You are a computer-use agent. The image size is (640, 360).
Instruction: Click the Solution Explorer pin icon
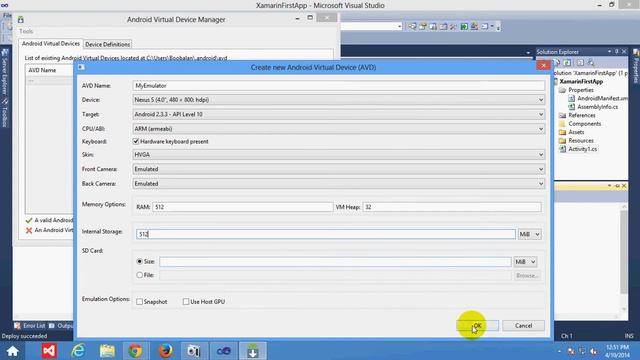617,52
